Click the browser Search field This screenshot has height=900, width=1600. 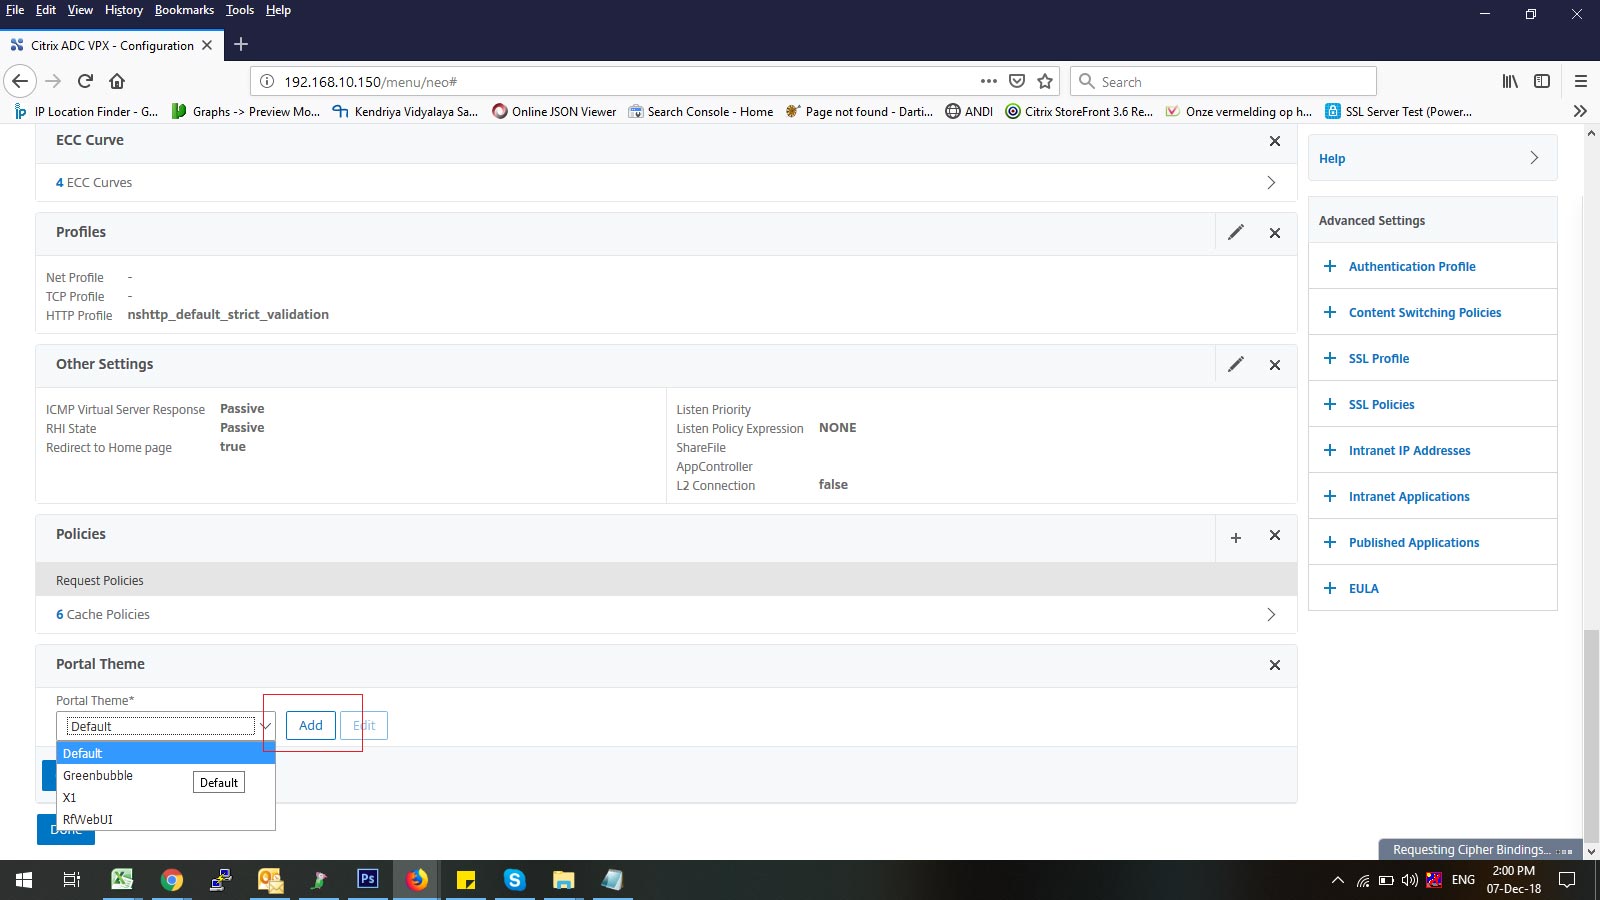[x=1223, y=81]
